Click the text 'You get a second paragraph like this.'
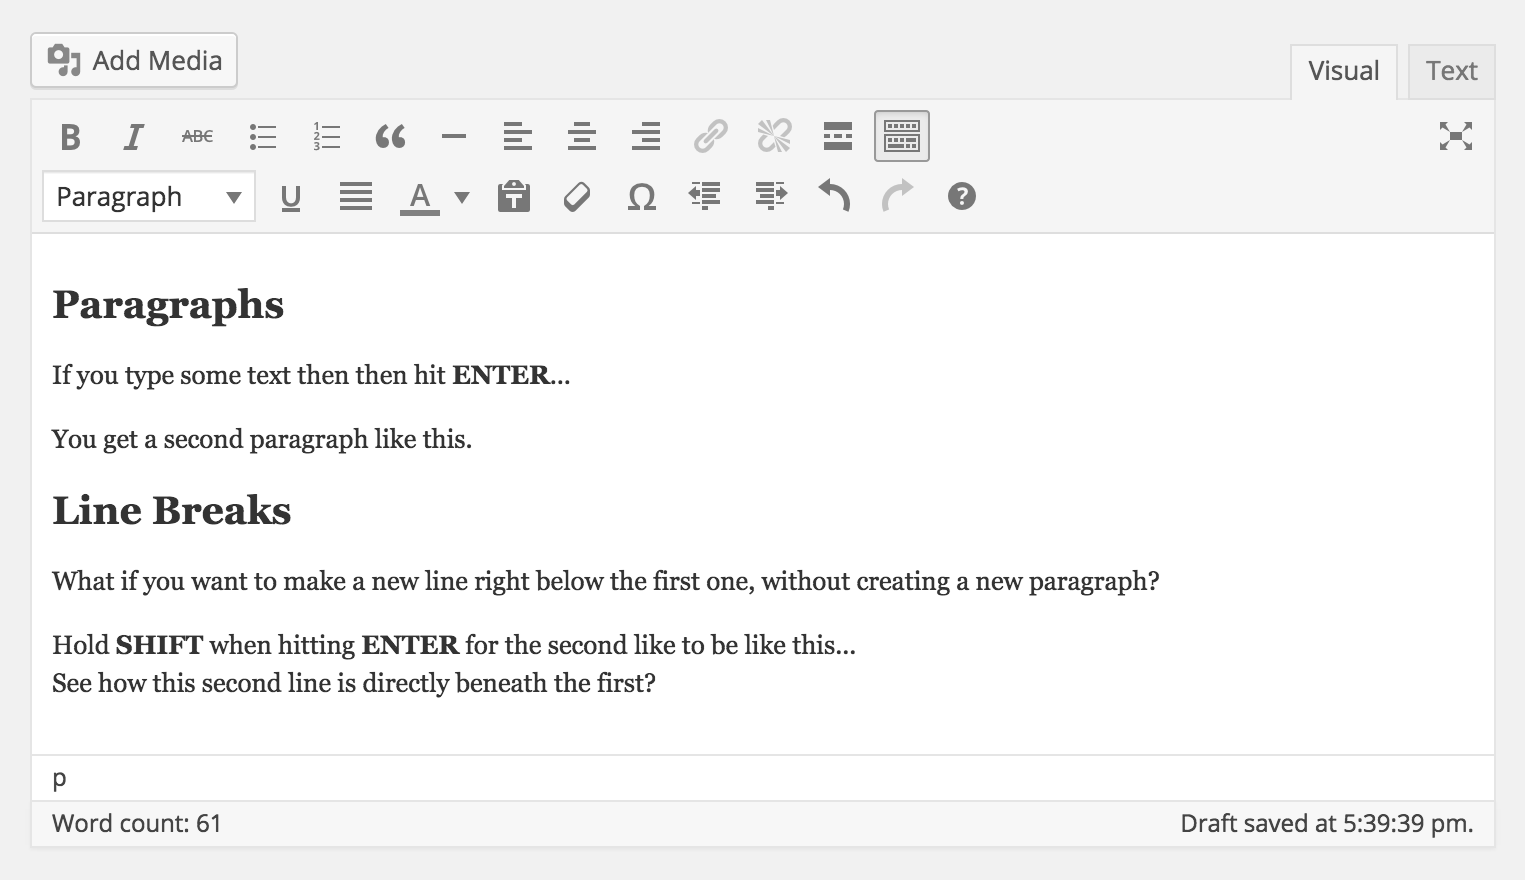1525x880 pixels. 262,439
